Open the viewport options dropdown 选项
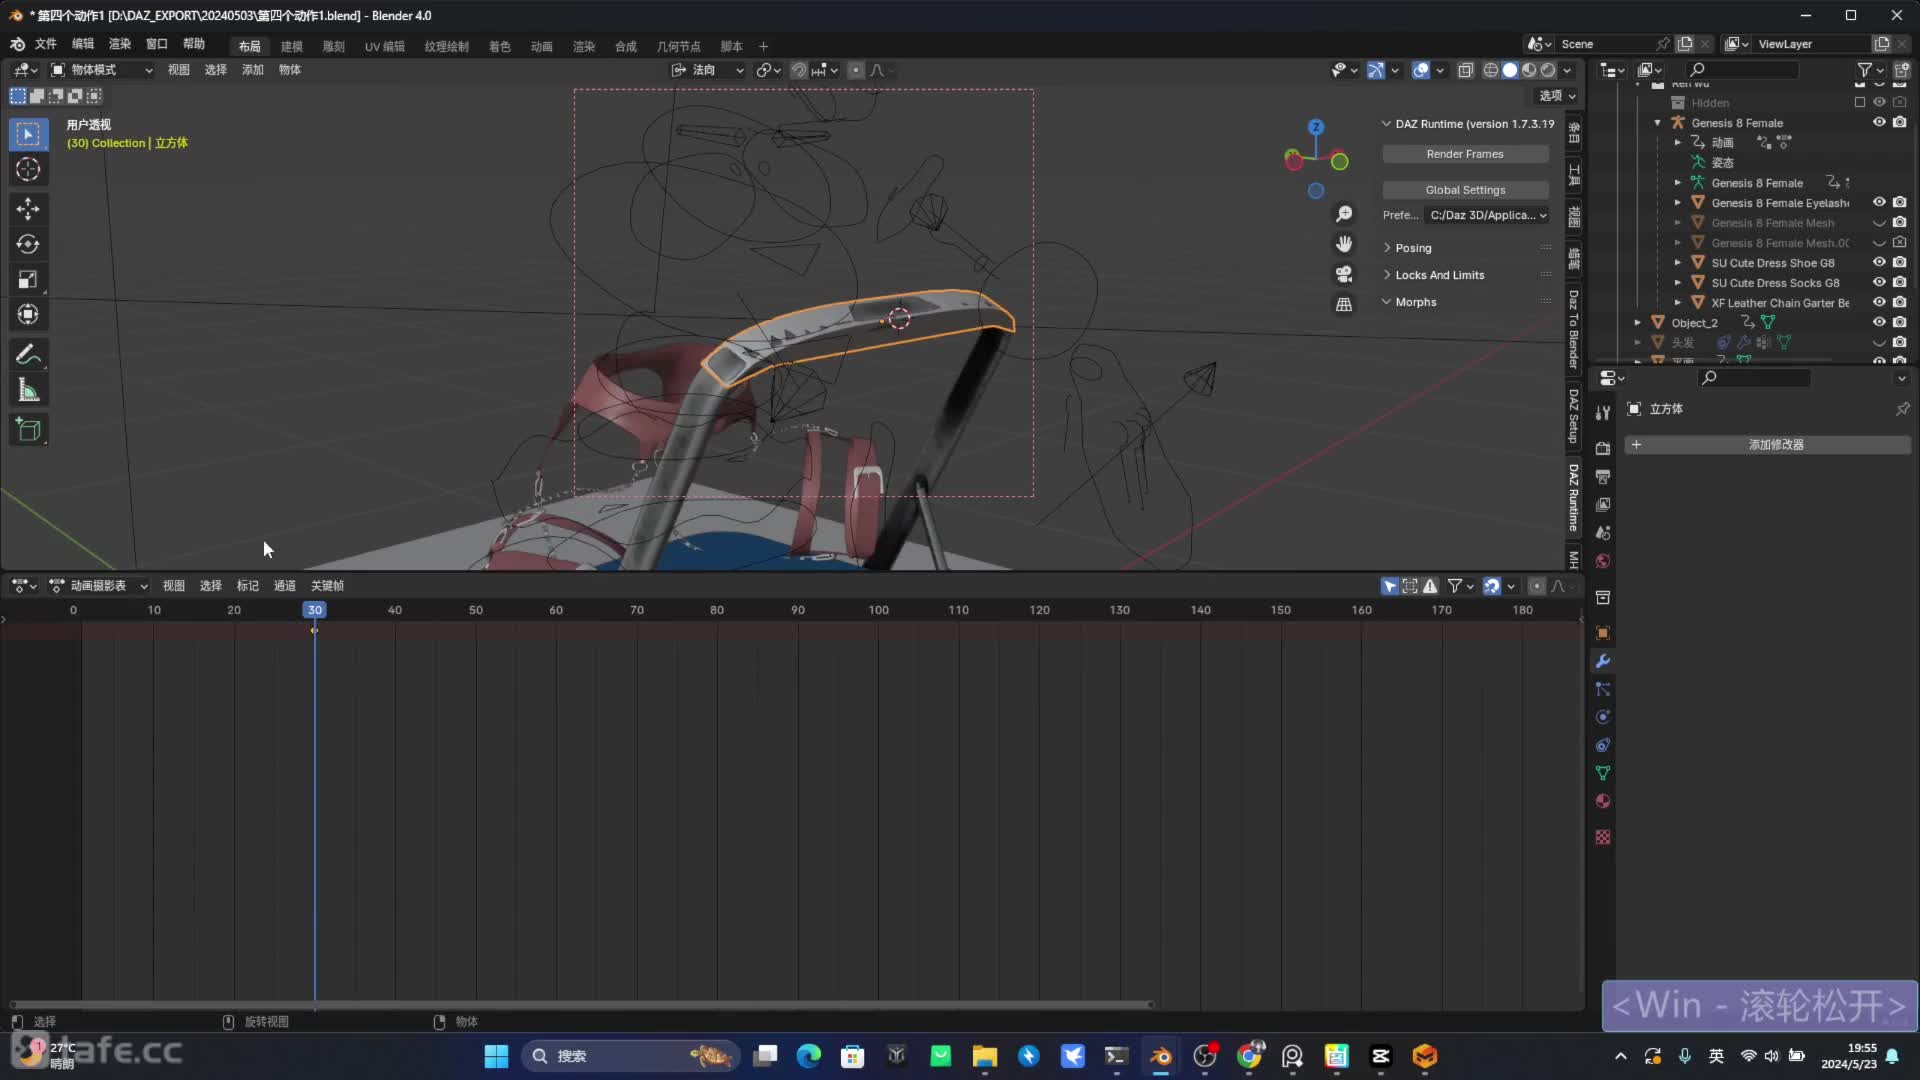The width and height of the screenshot is (1920, 1080). 1556,96
